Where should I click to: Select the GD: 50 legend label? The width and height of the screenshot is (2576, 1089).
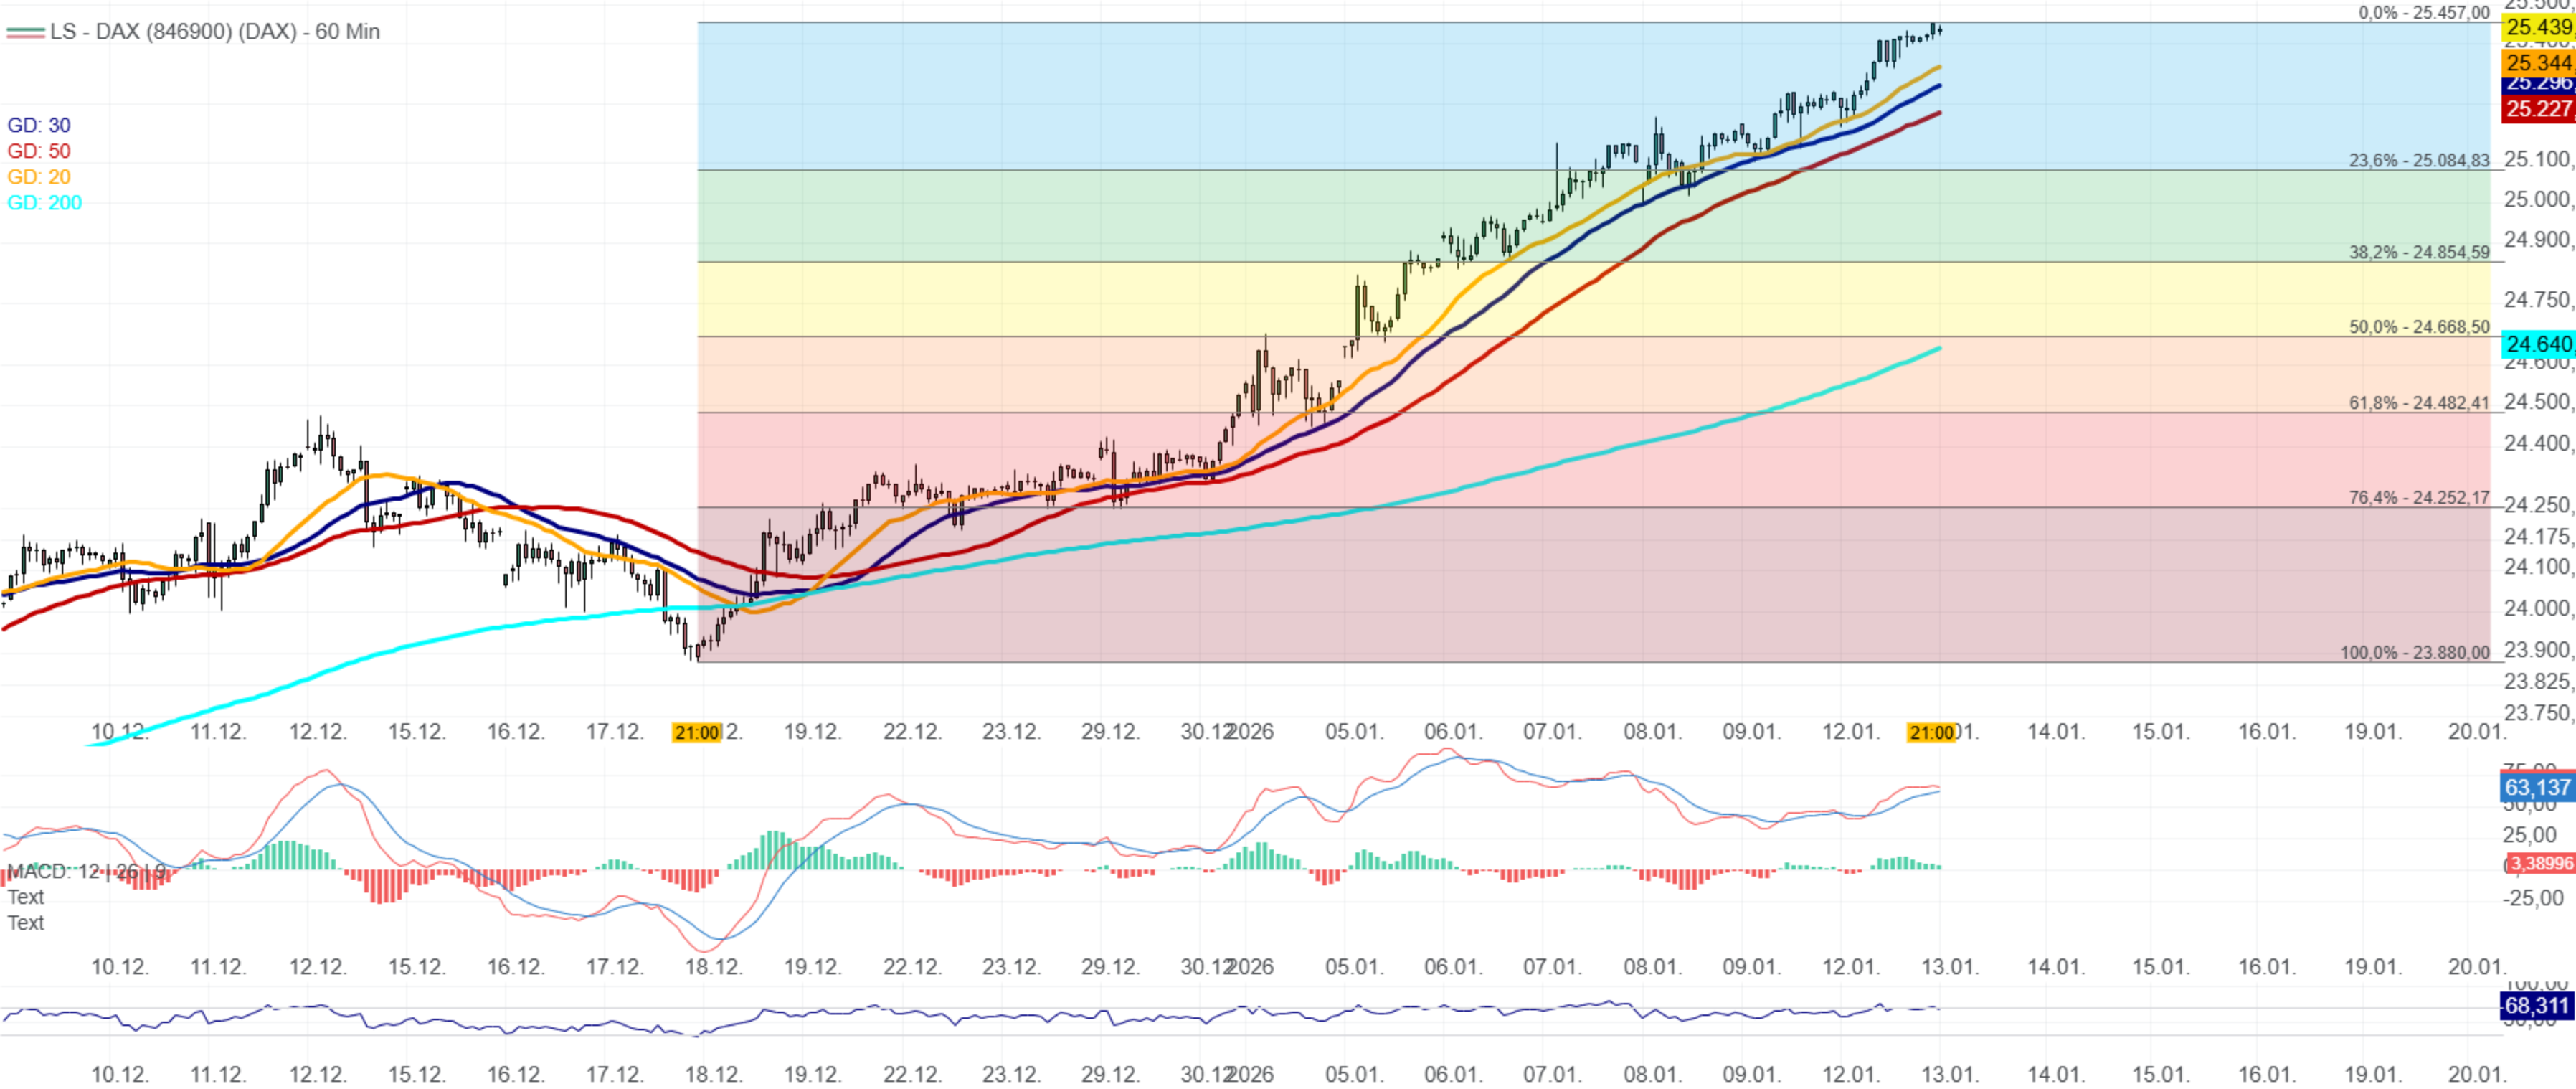click(39, 151)
